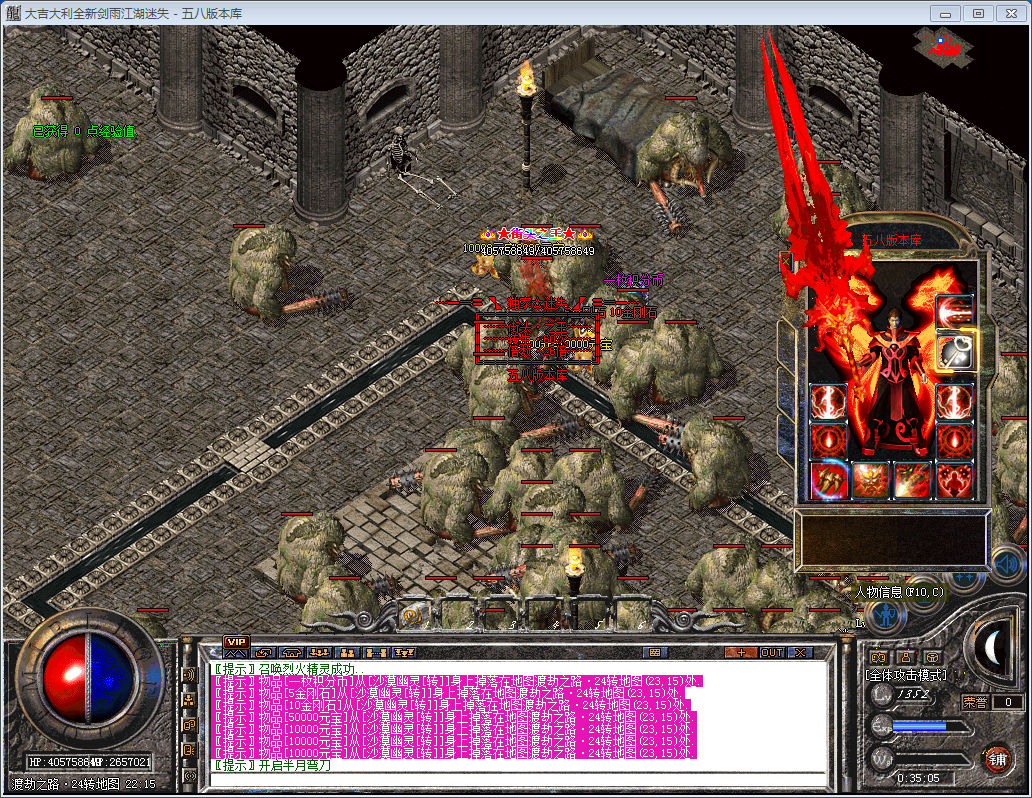Click the linked-nodes guild chat icon
The height and width of the screenshot is (798, 1032).
[376, 653]
